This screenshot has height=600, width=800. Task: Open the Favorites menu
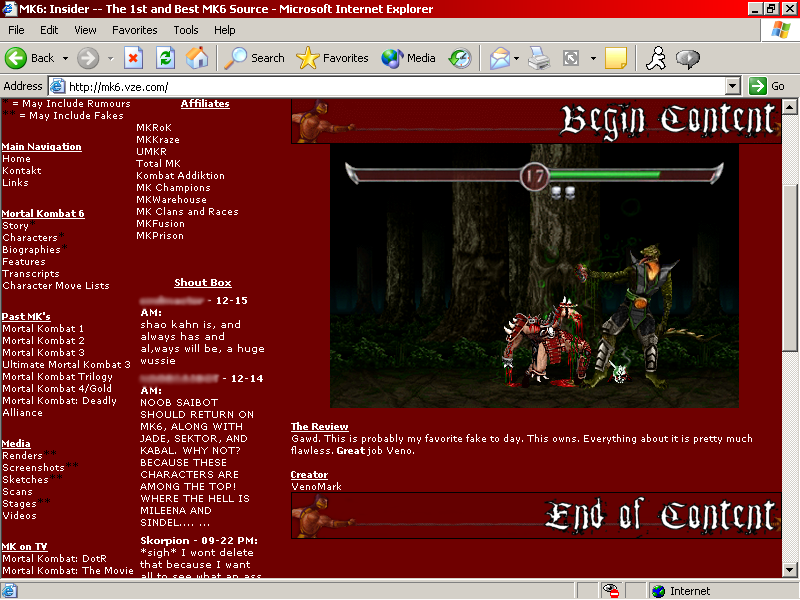(135, 30)
